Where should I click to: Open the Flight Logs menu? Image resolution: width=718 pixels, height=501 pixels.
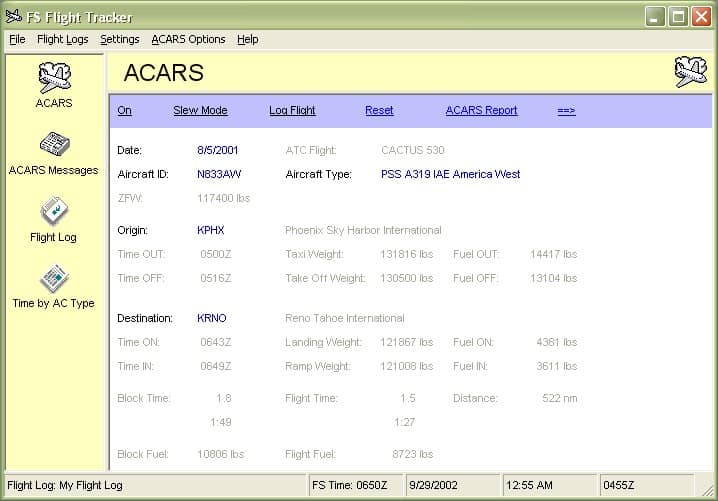62,39
